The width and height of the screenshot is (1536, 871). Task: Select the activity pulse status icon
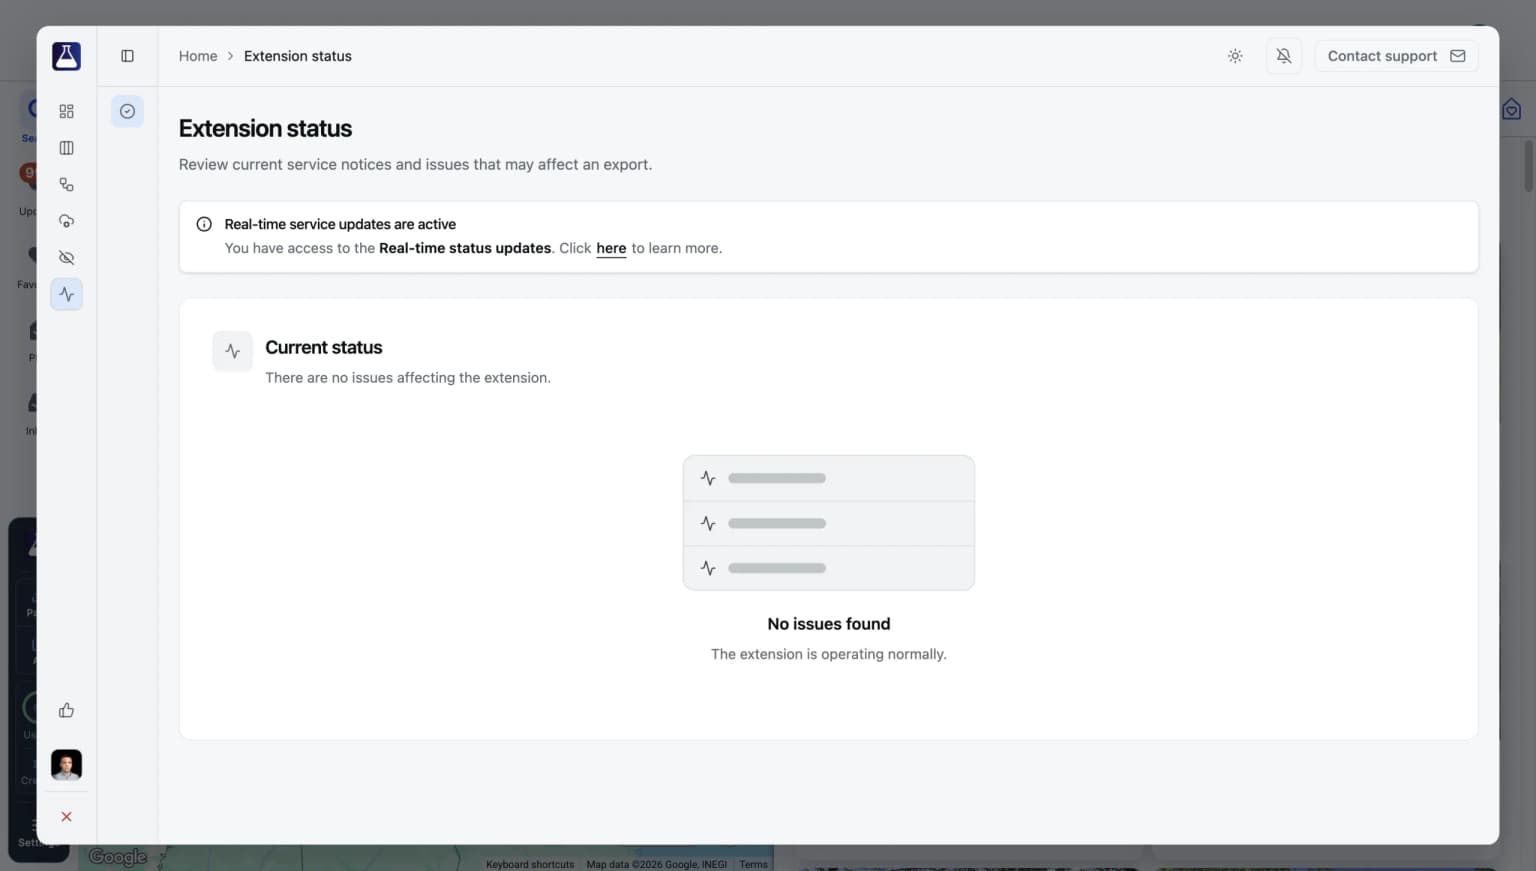point(66,294)
